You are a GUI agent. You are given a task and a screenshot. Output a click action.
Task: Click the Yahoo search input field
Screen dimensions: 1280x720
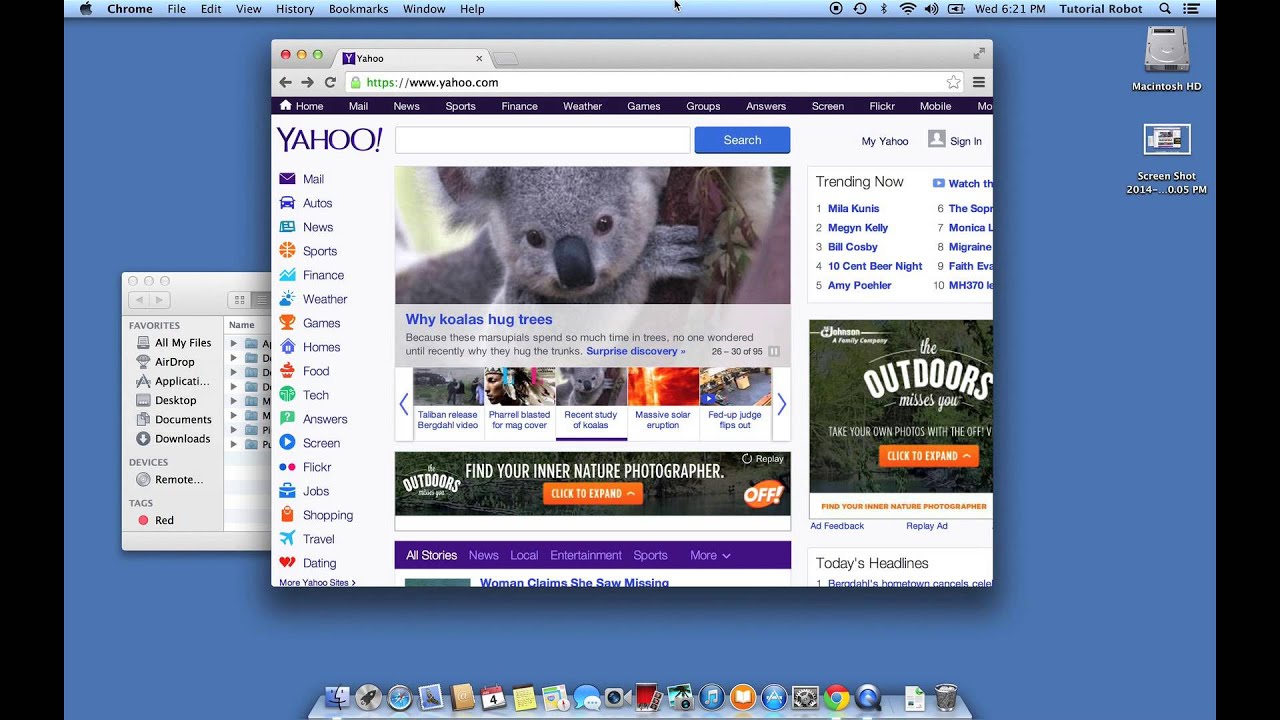click(543, 140)
